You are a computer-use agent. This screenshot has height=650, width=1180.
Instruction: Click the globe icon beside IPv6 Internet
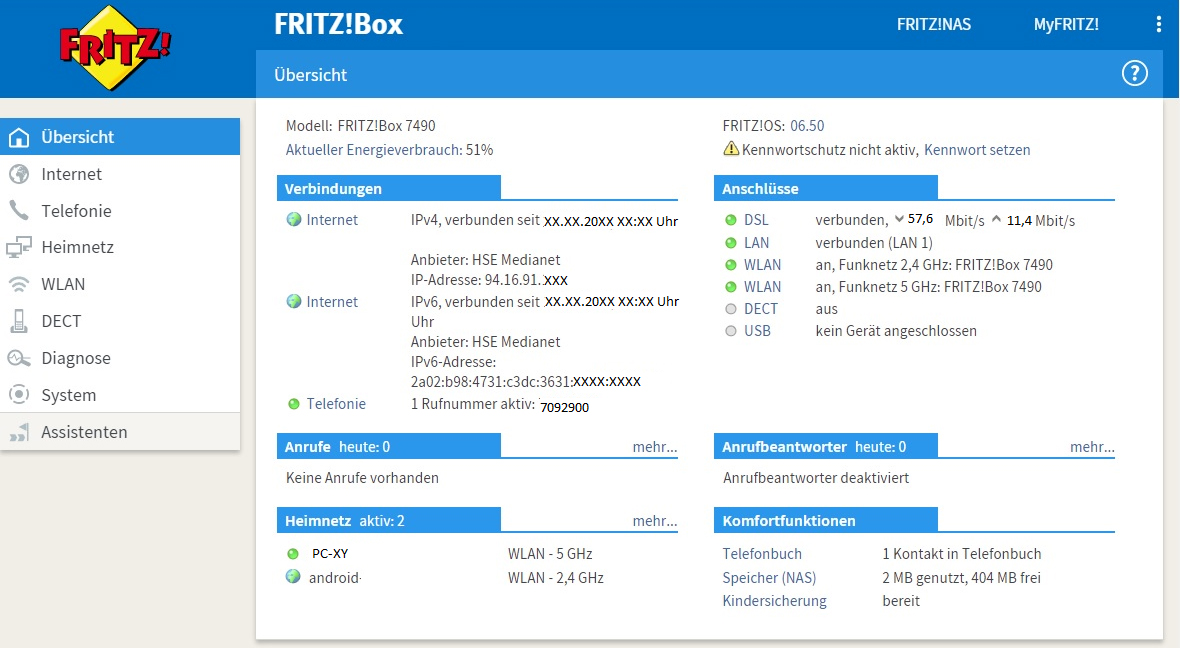tap(293, 302)
